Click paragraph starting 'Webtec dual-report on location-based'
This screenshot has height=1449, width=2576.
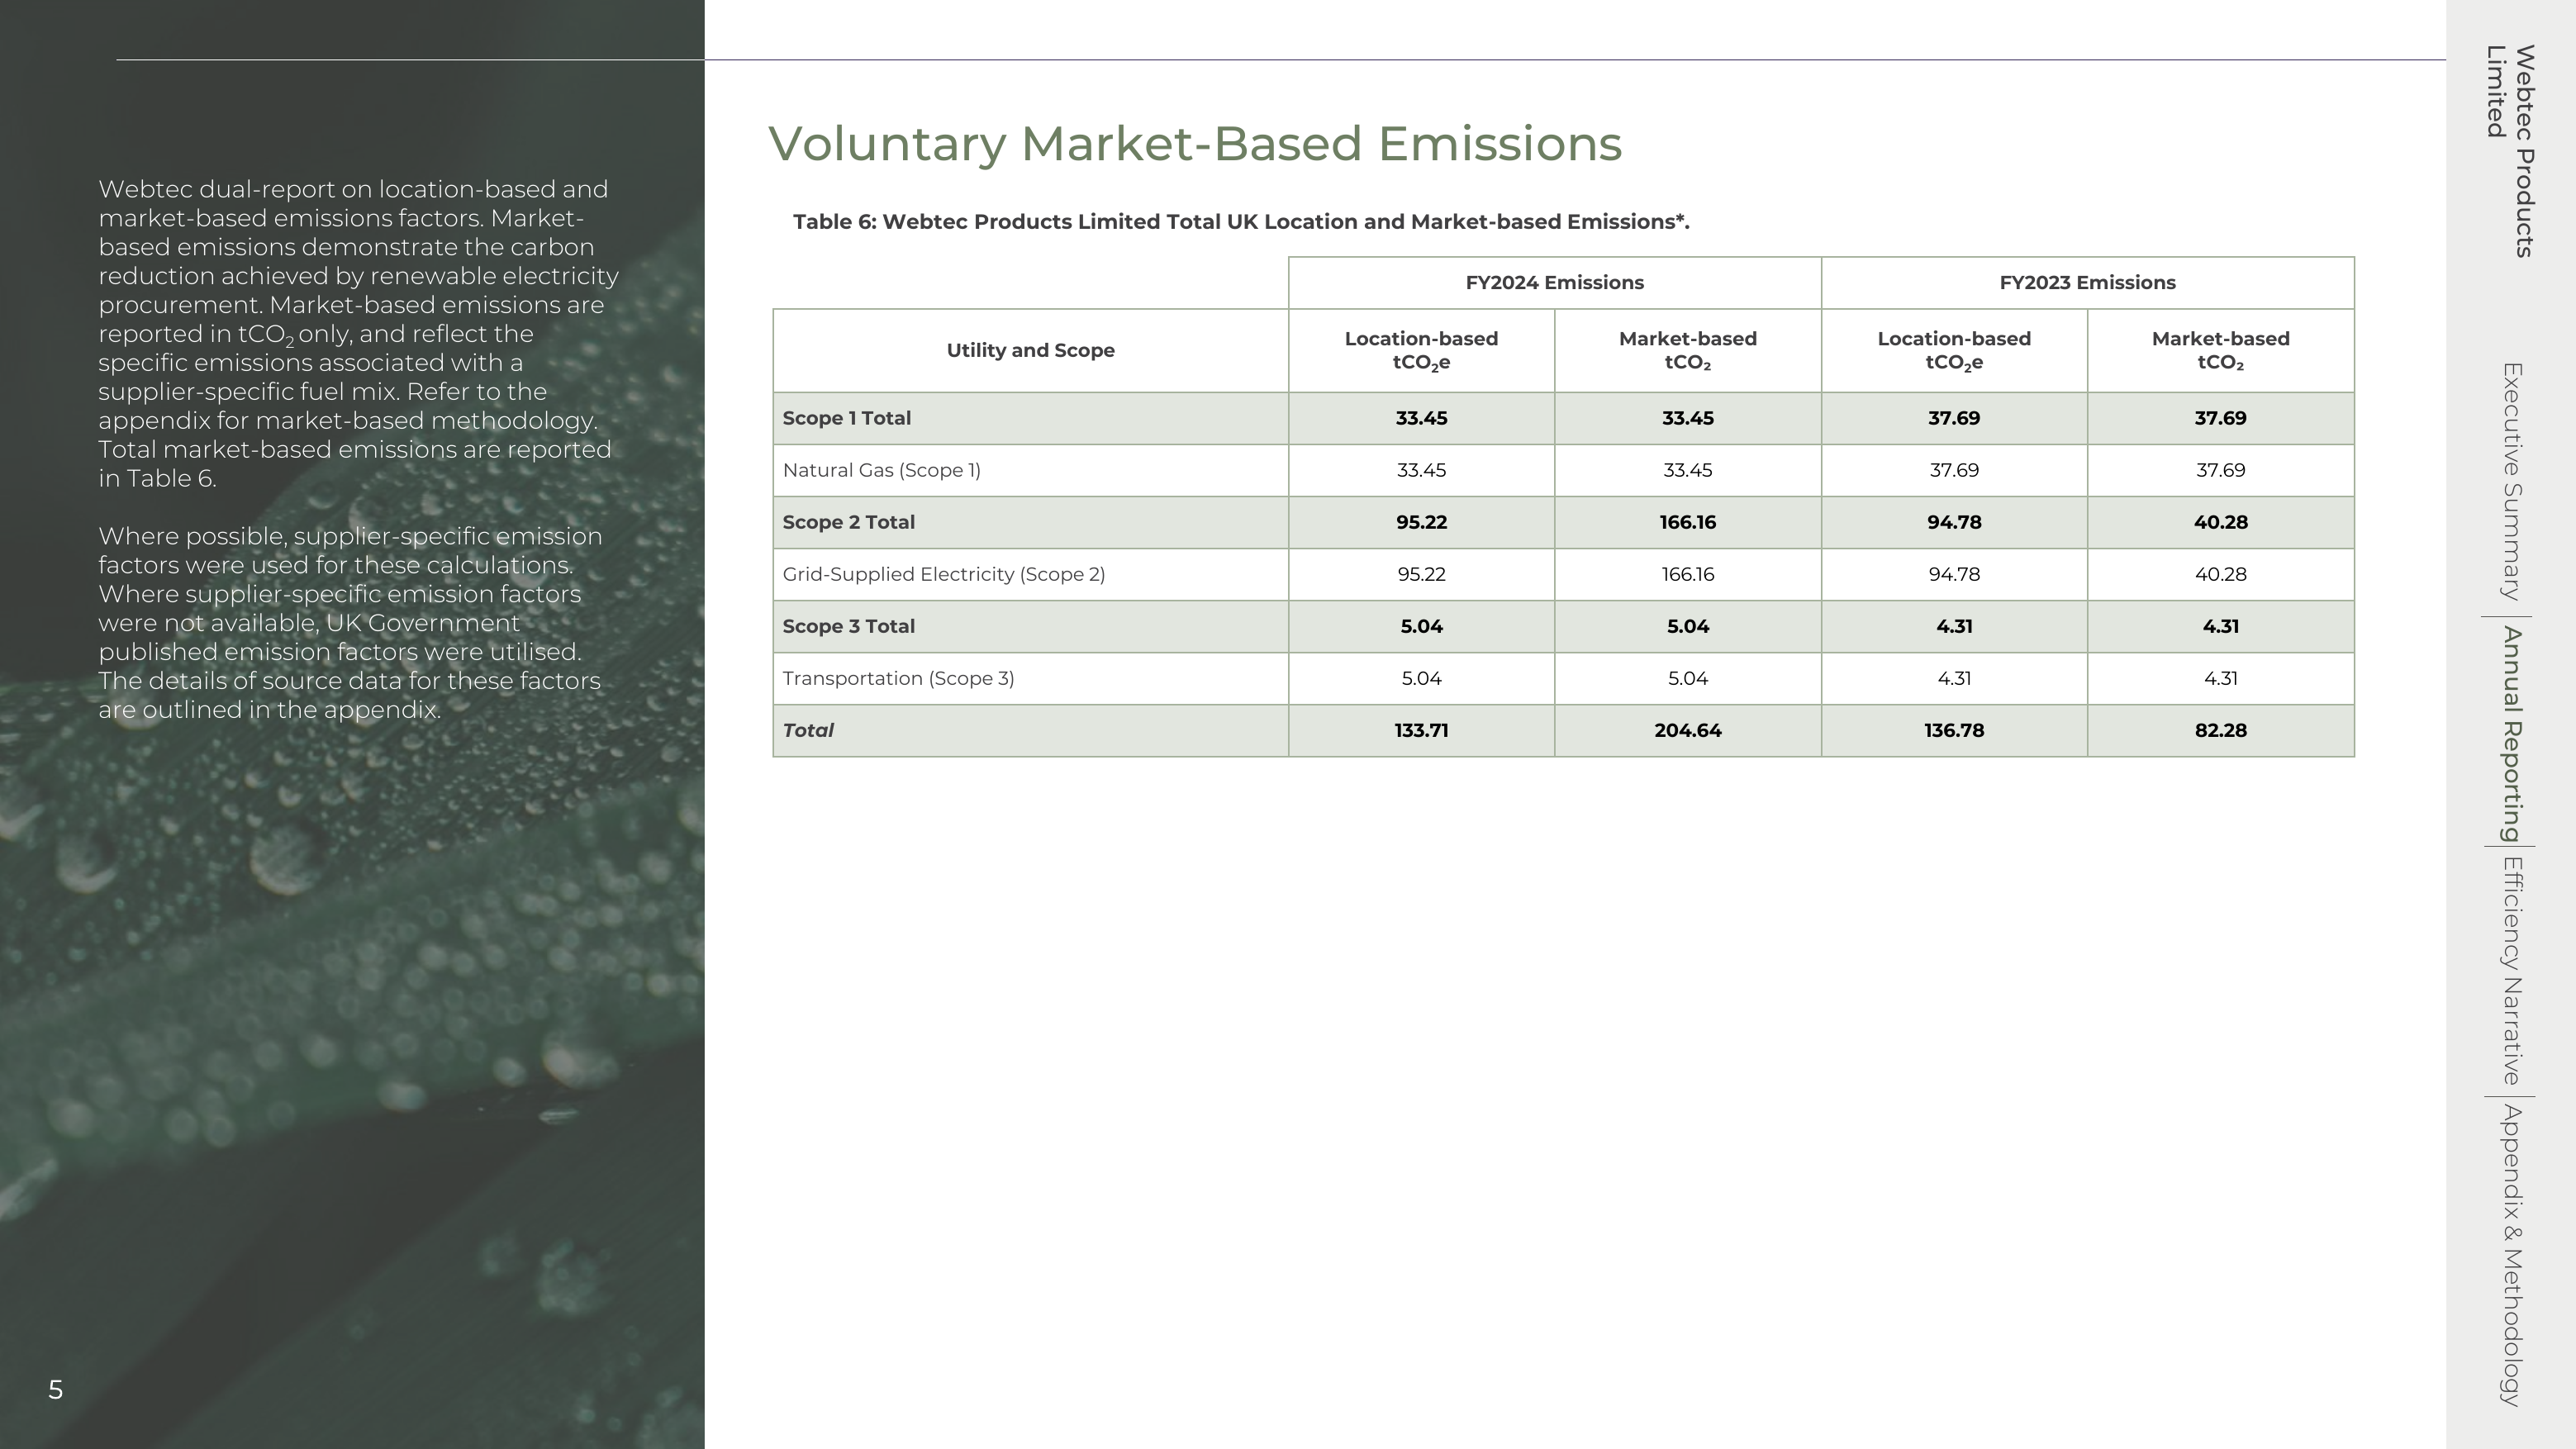click(x=358, y=334)
